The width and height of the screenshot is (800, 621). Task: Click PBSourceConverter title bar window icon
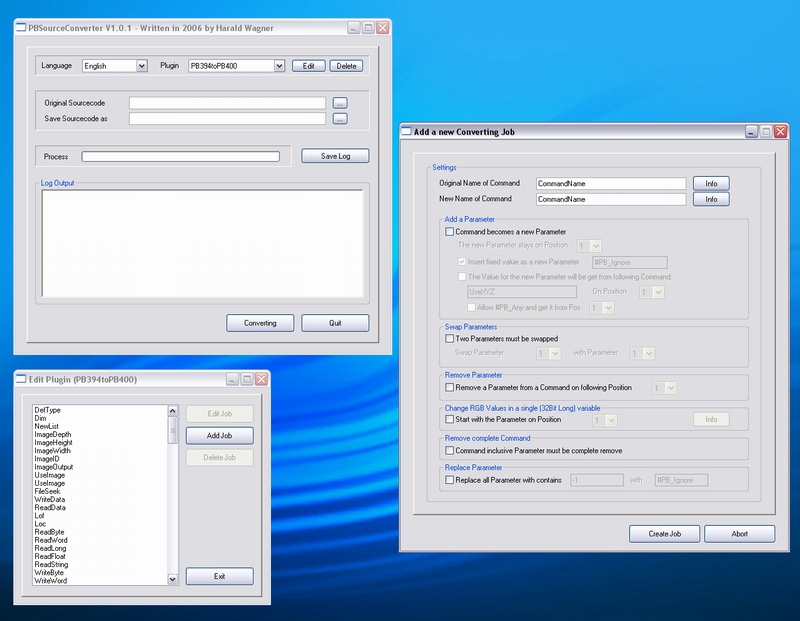click(21, 29)
